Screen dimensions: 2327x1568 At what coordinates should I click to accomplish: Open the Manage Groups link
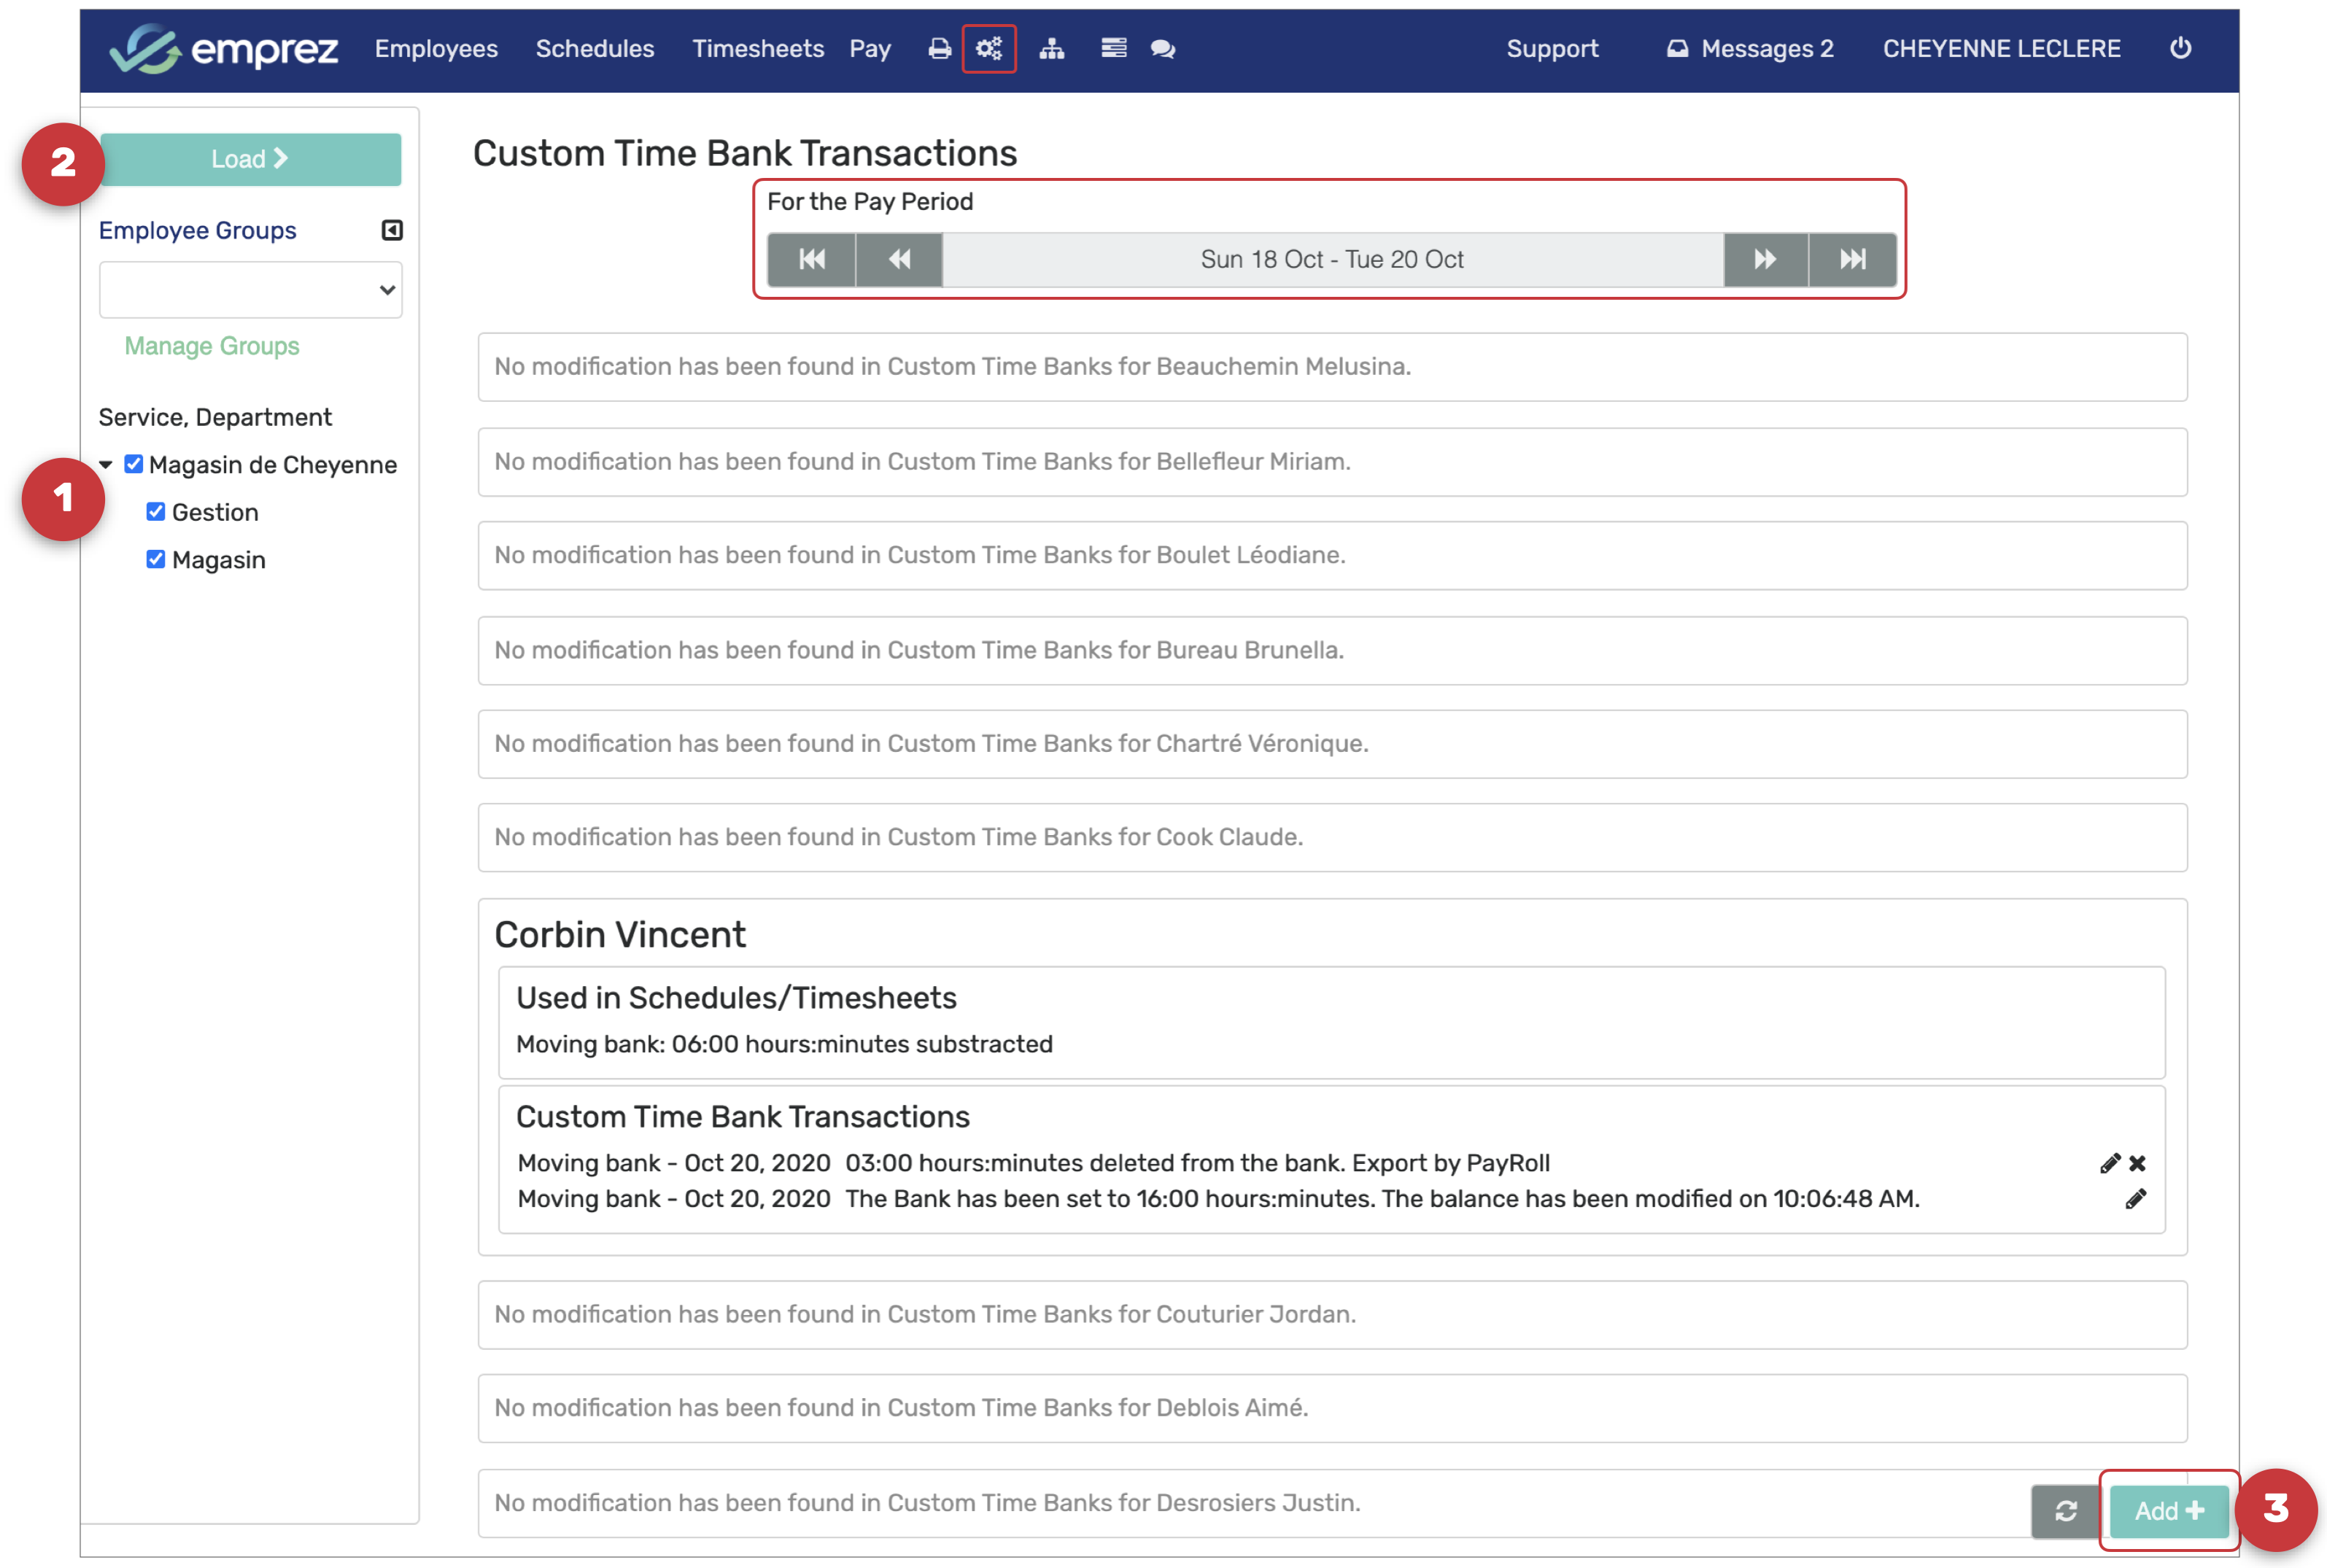(211, 346)
